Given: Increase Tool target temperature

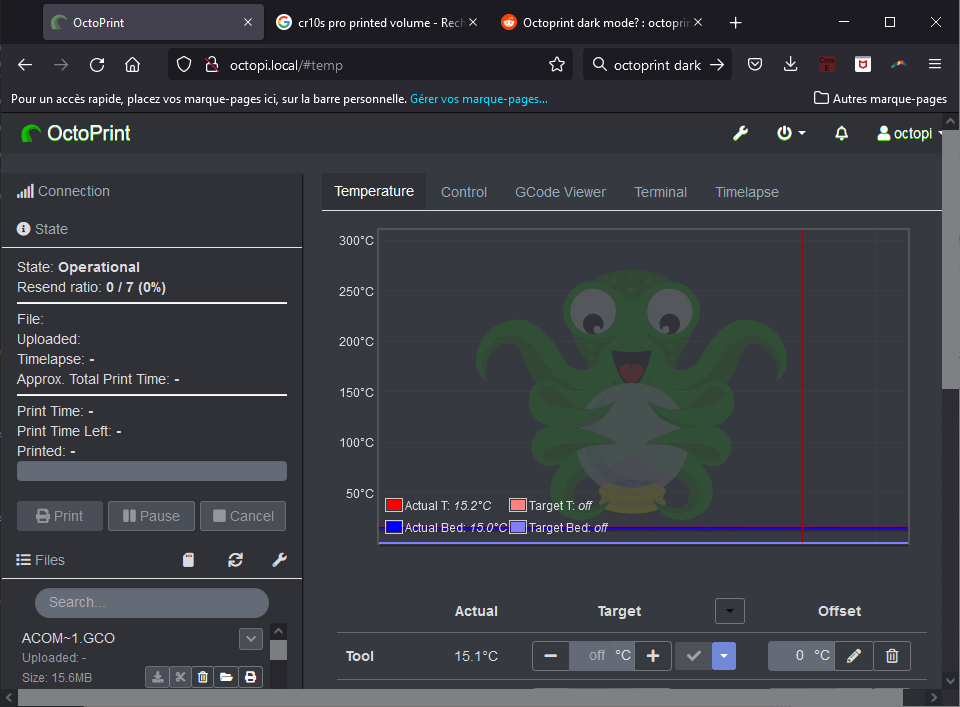Looking at the screenshot, I should click(653, 656).
